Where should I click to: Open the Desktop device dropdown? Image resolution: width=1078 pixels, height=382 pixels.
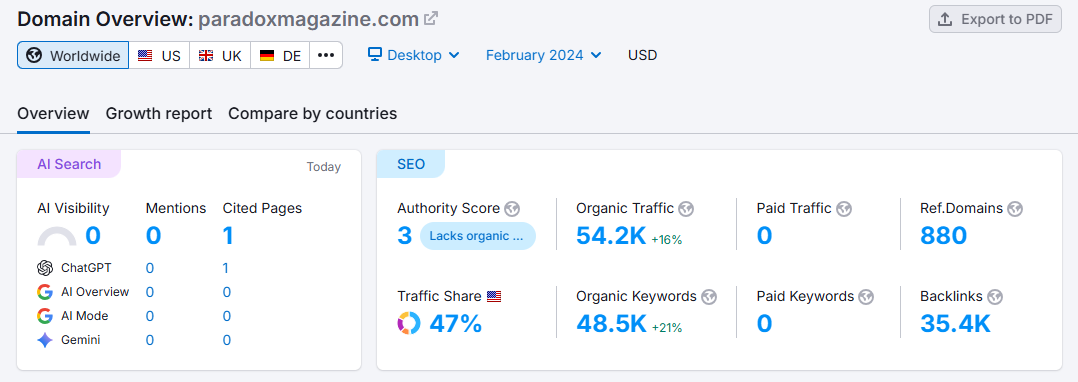413,55
